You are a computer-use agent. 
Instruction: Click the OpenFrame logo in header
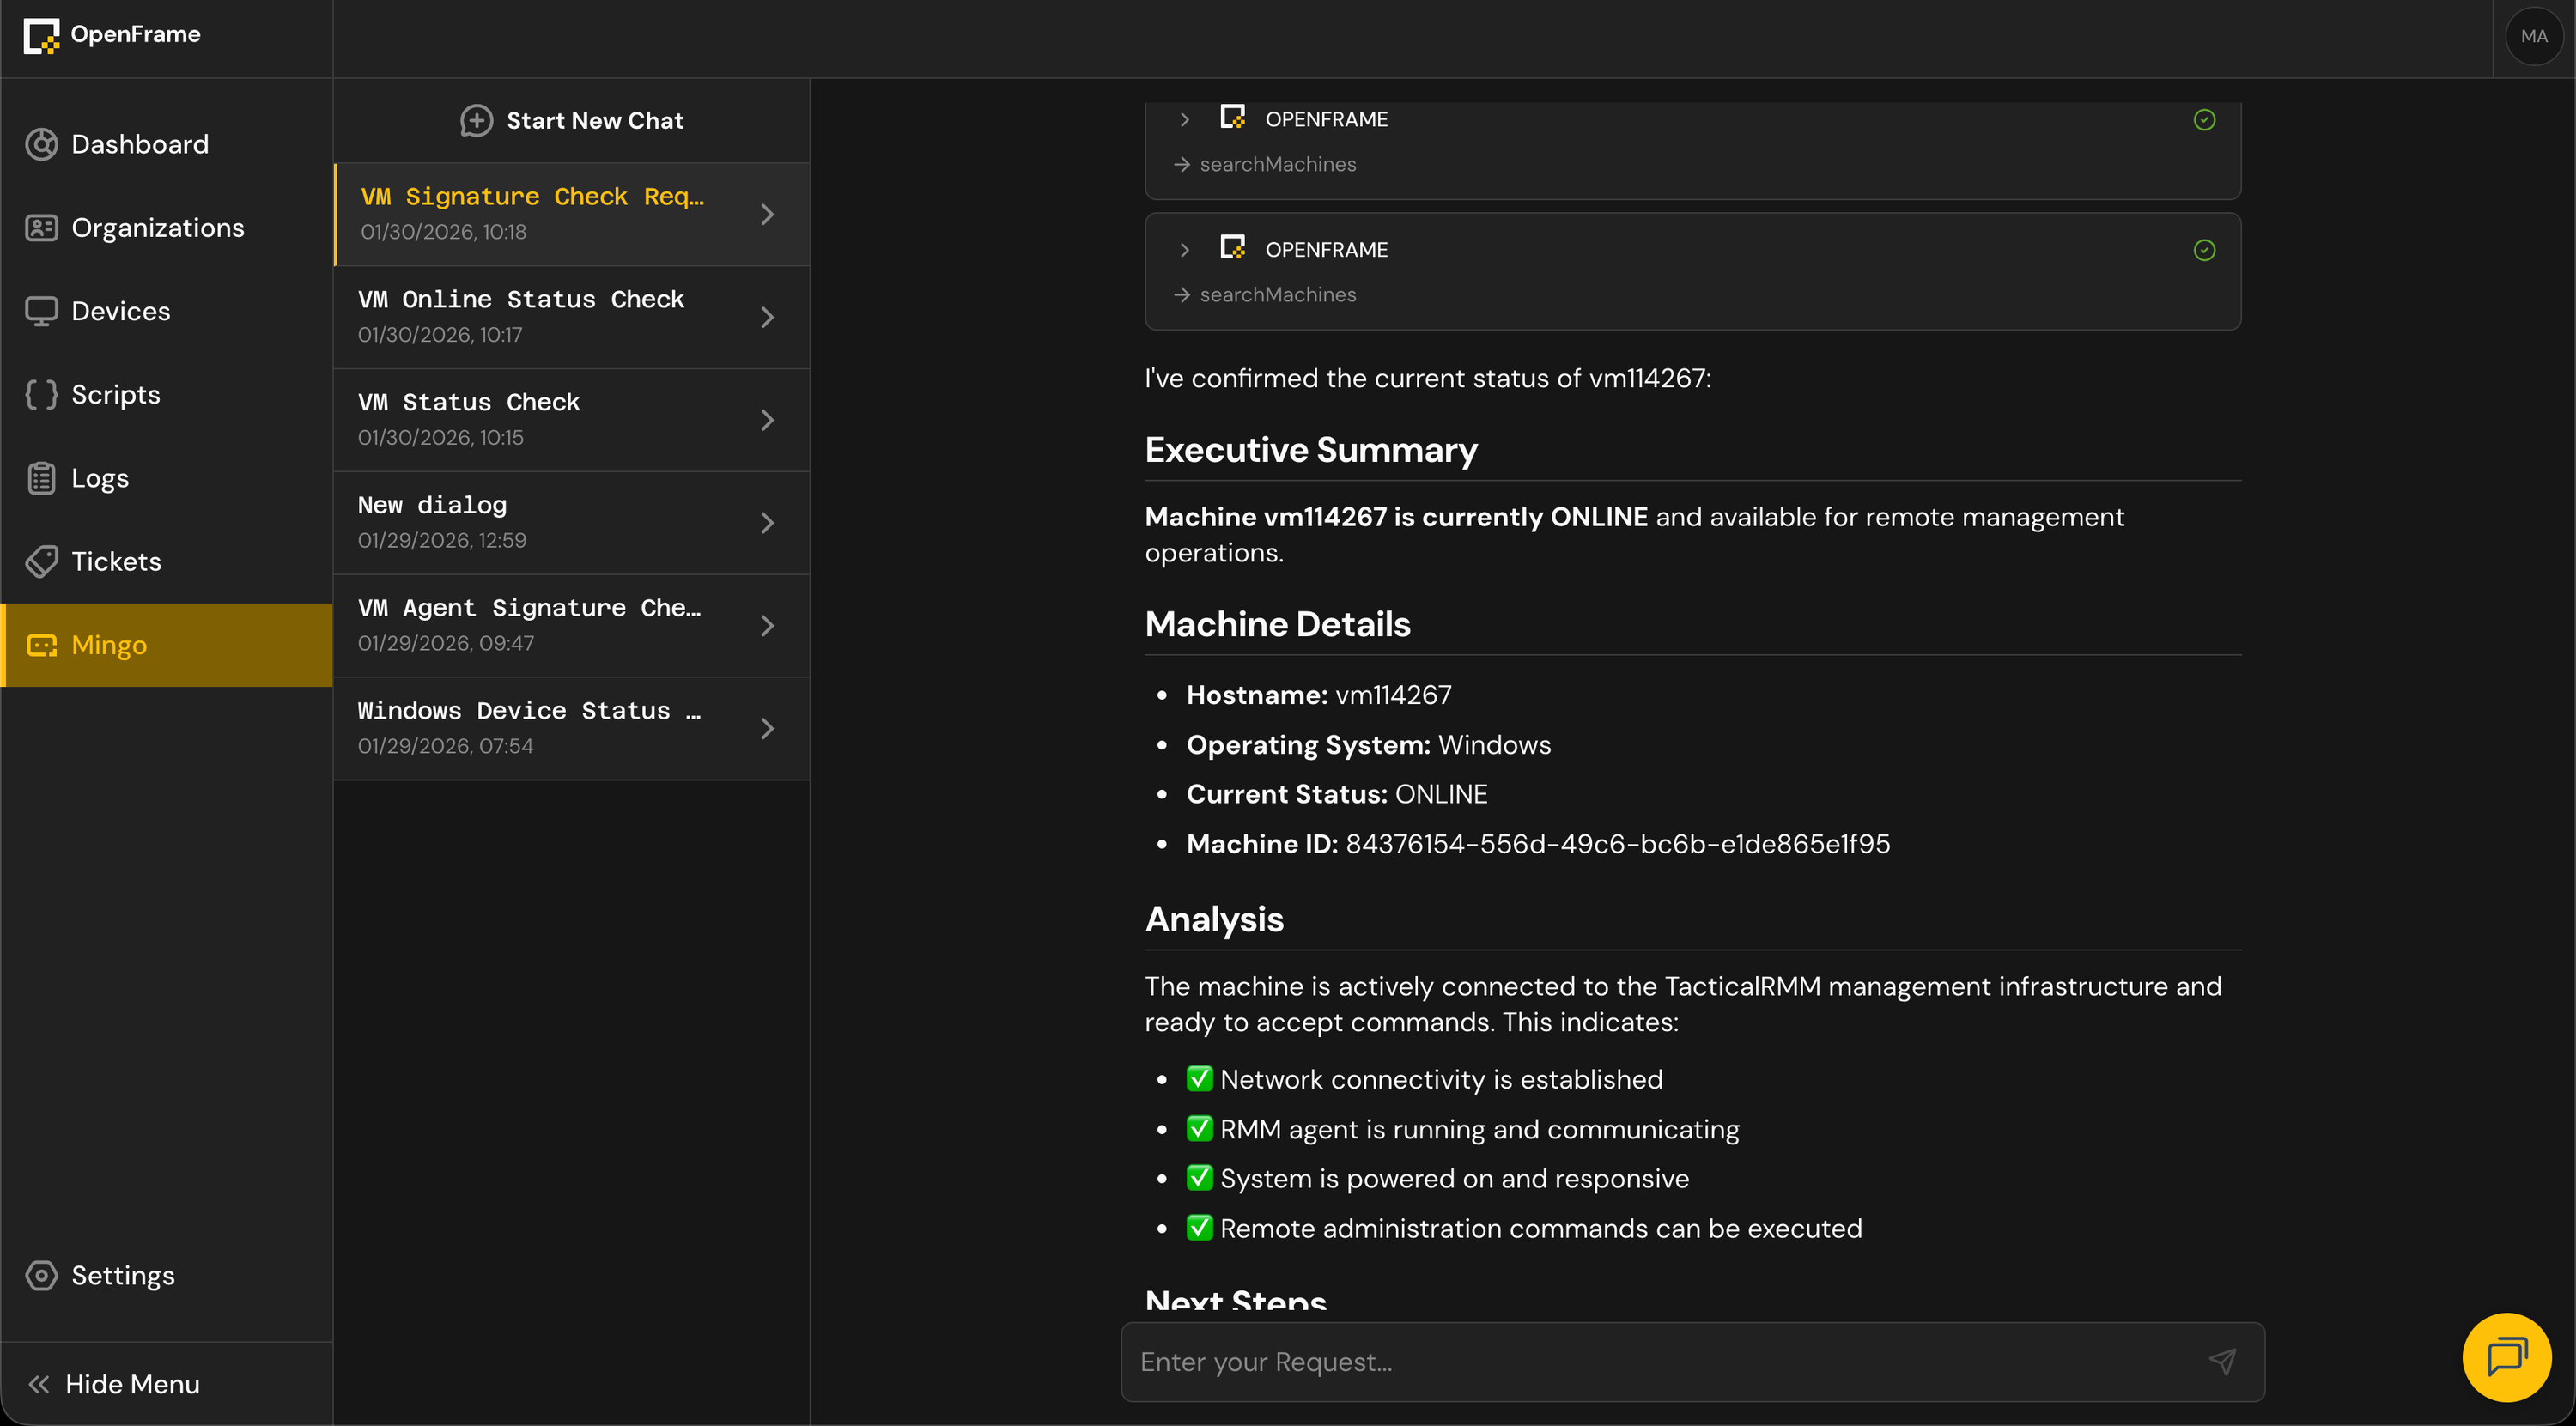pos(112,35)
